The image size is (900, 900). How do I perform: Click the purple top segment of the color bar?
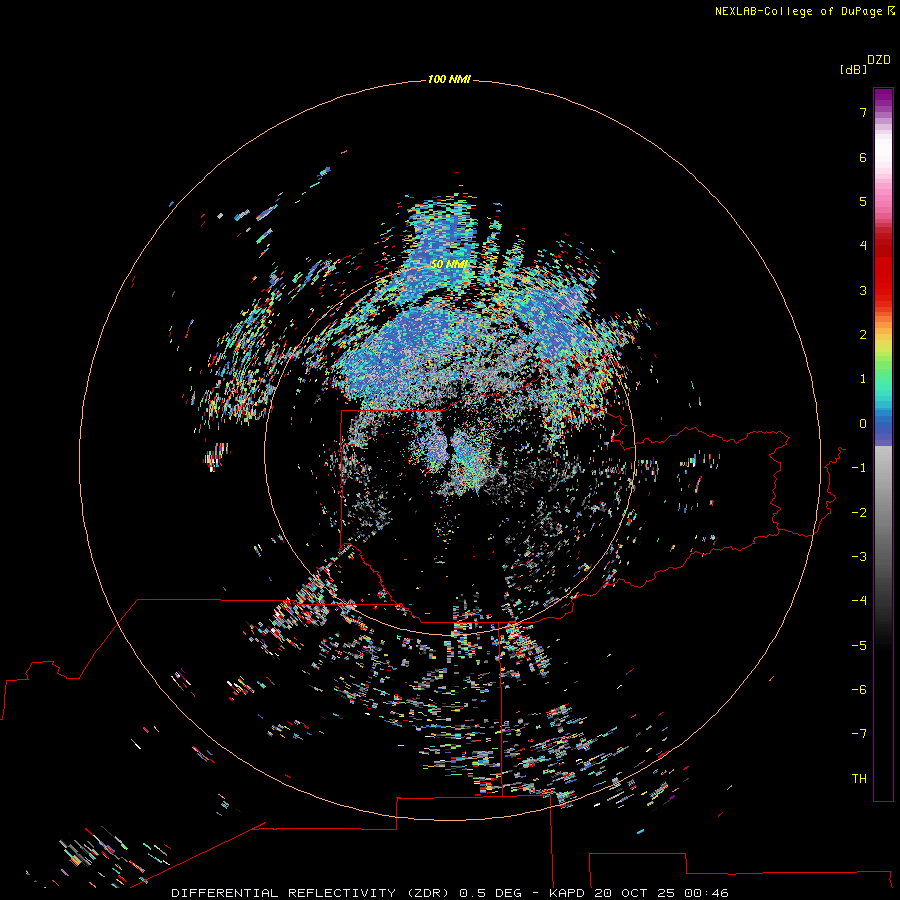[x=883, y=98]
